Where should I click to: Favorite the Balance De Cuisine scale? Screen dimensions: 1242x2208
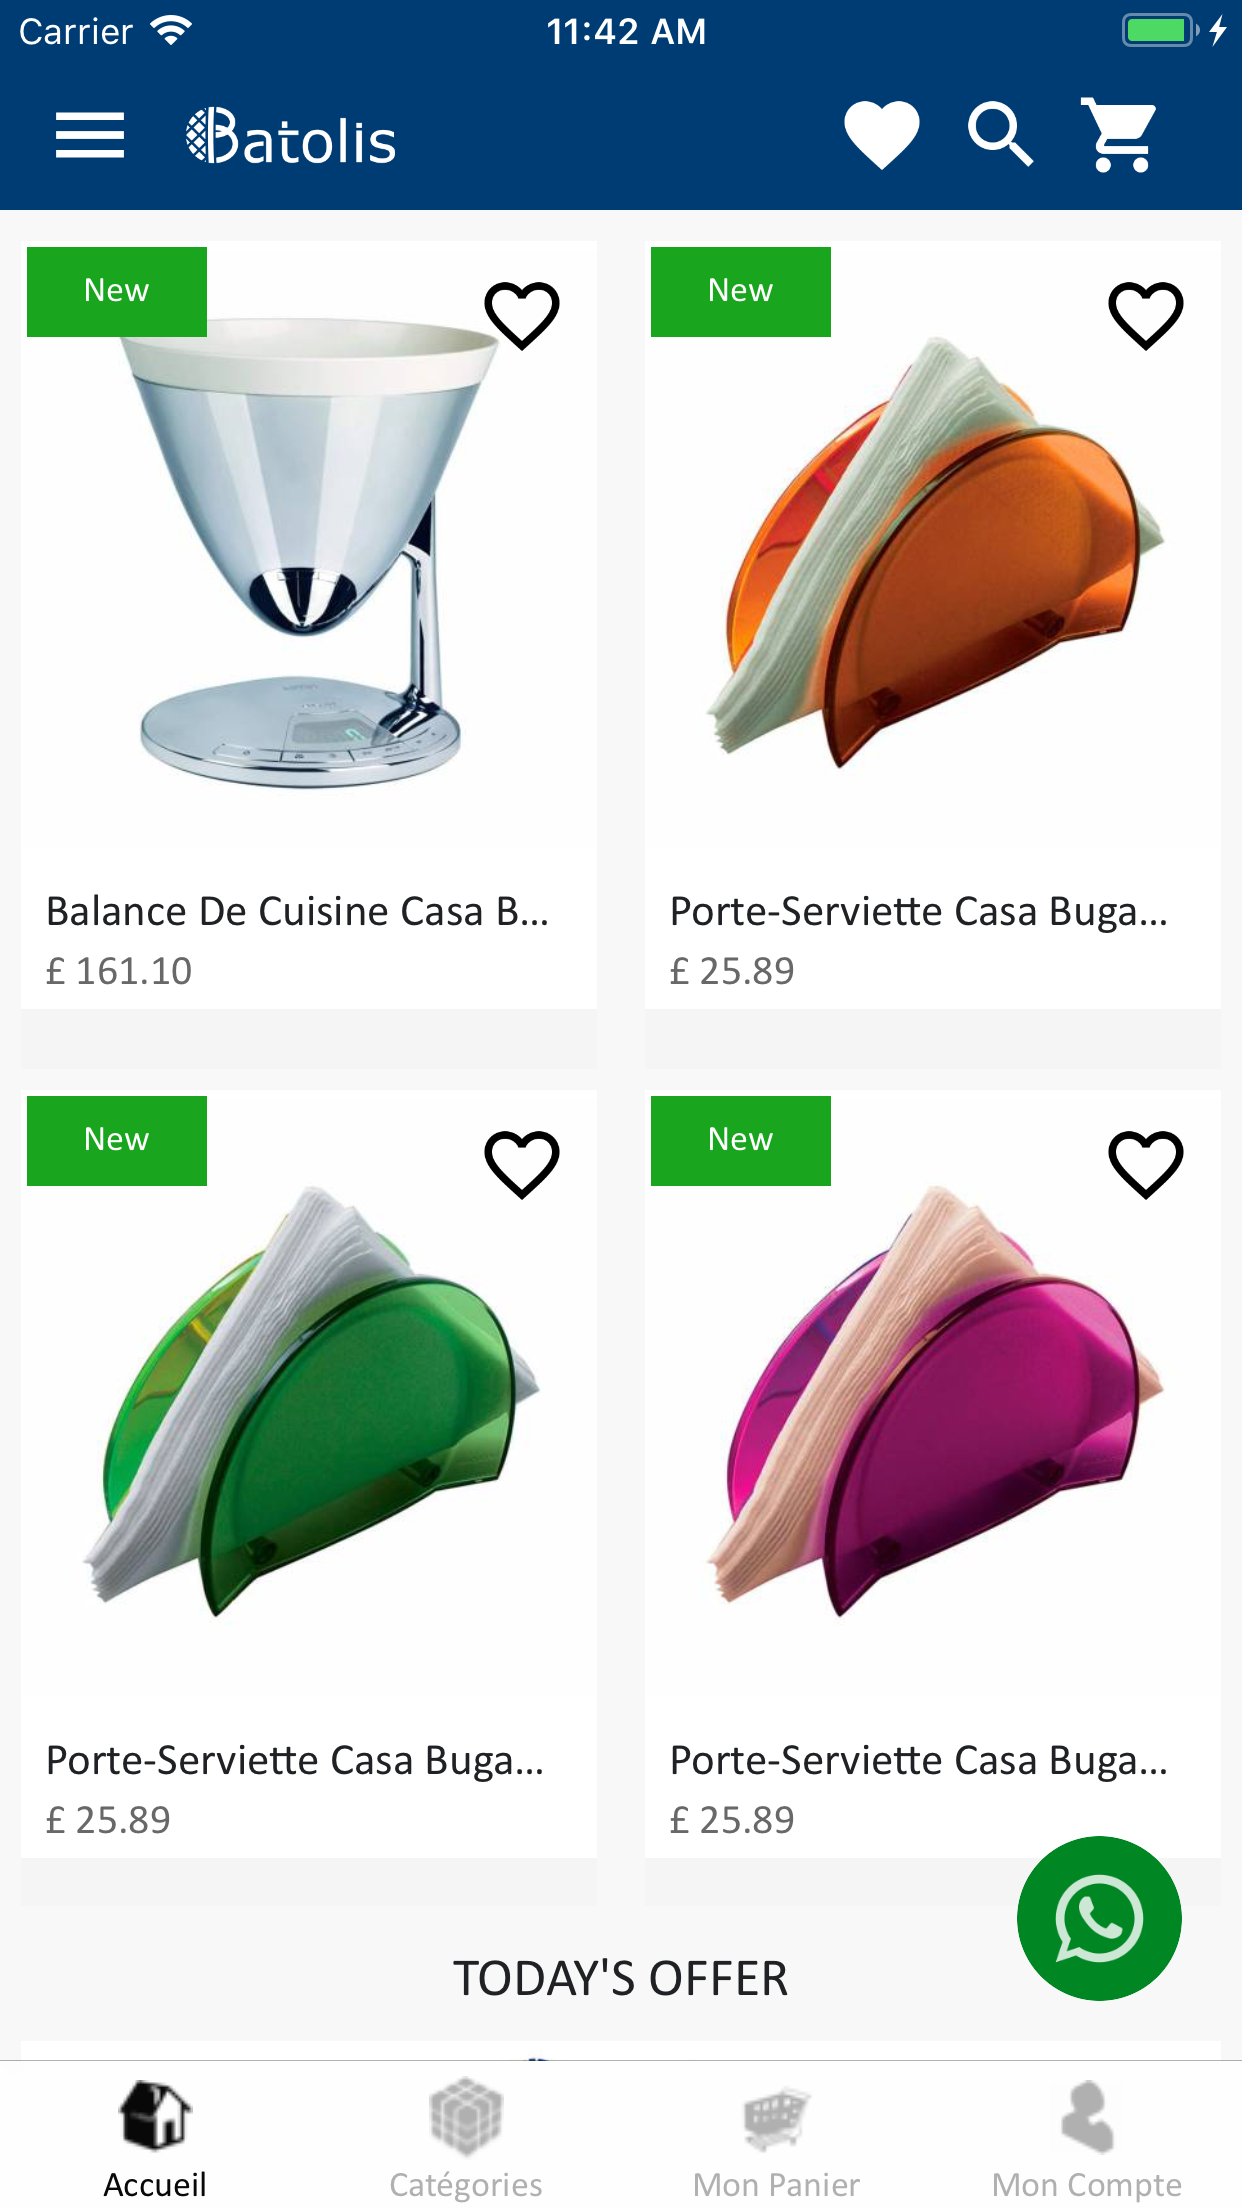[522, 315]
